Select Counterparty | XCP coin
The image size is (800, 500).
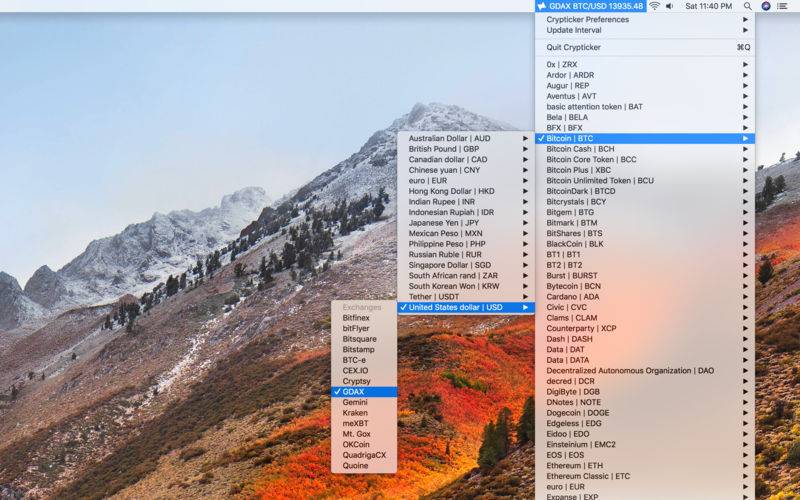(645, 329)
